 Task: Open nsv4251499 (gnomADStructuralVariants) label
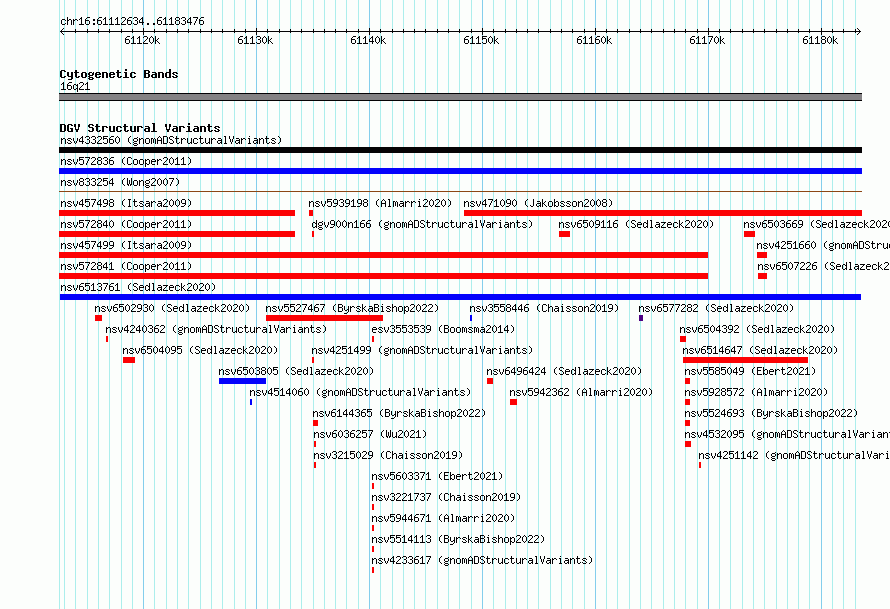(422, 350)
